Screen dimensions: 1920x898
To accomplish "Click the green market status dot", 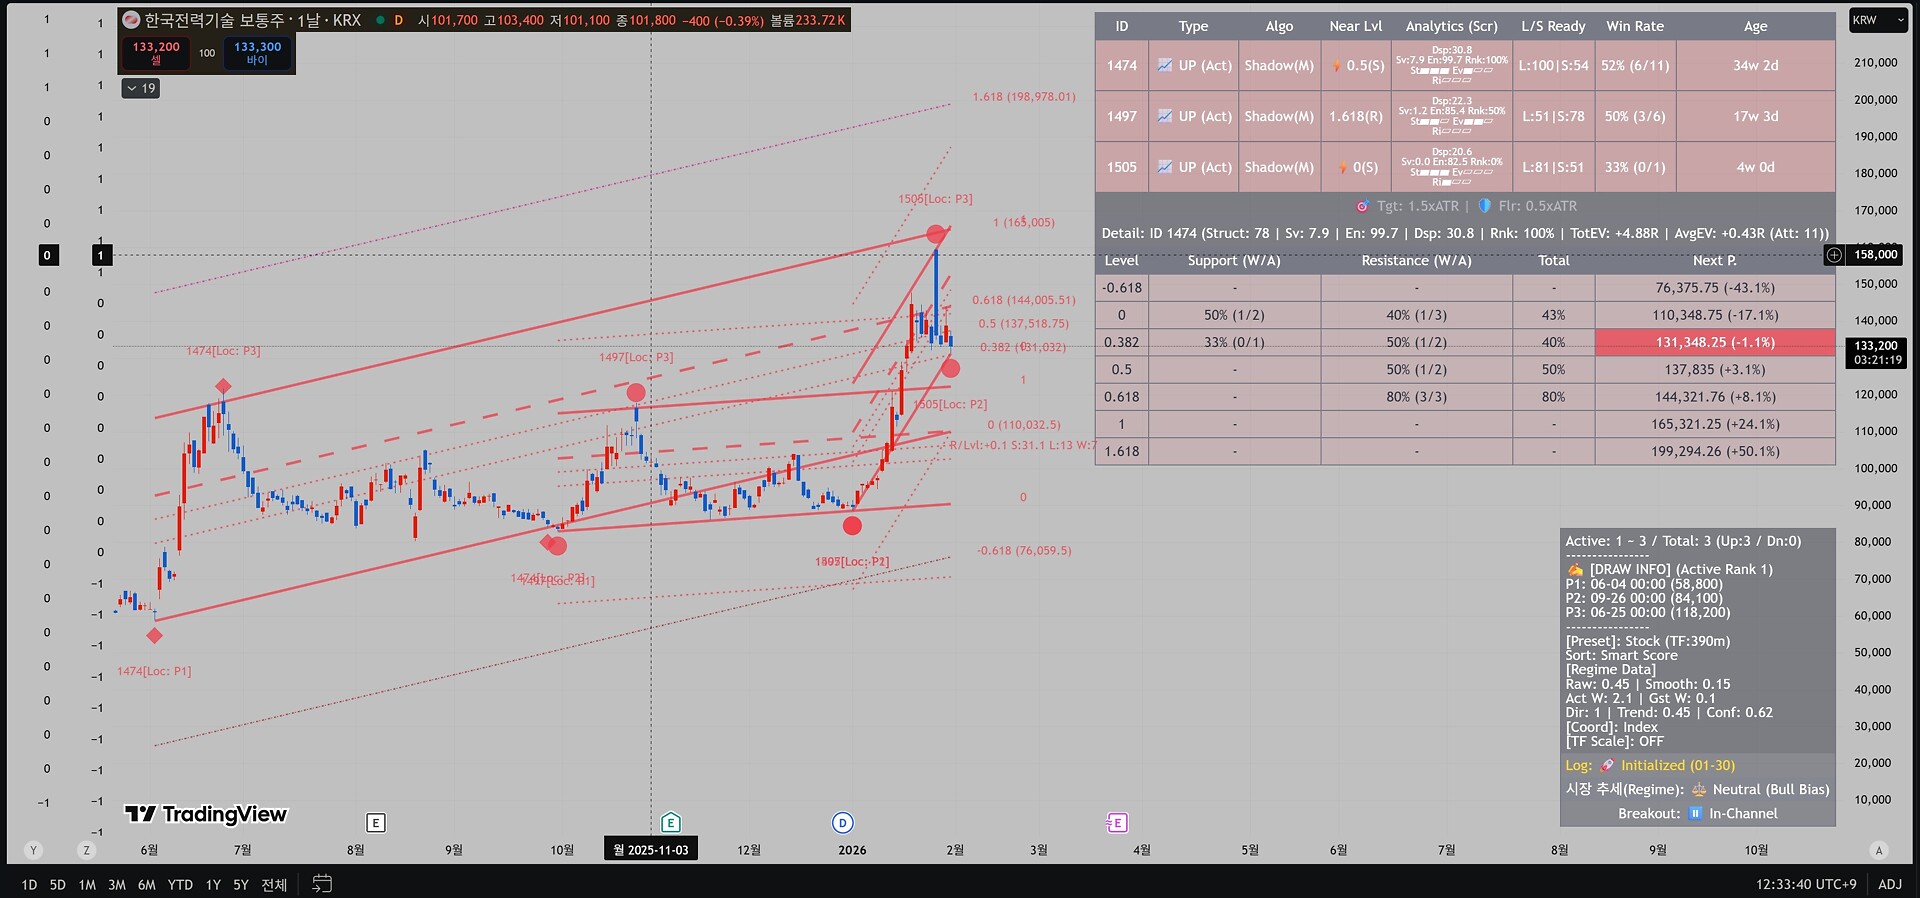I will (x=380, y=20).
